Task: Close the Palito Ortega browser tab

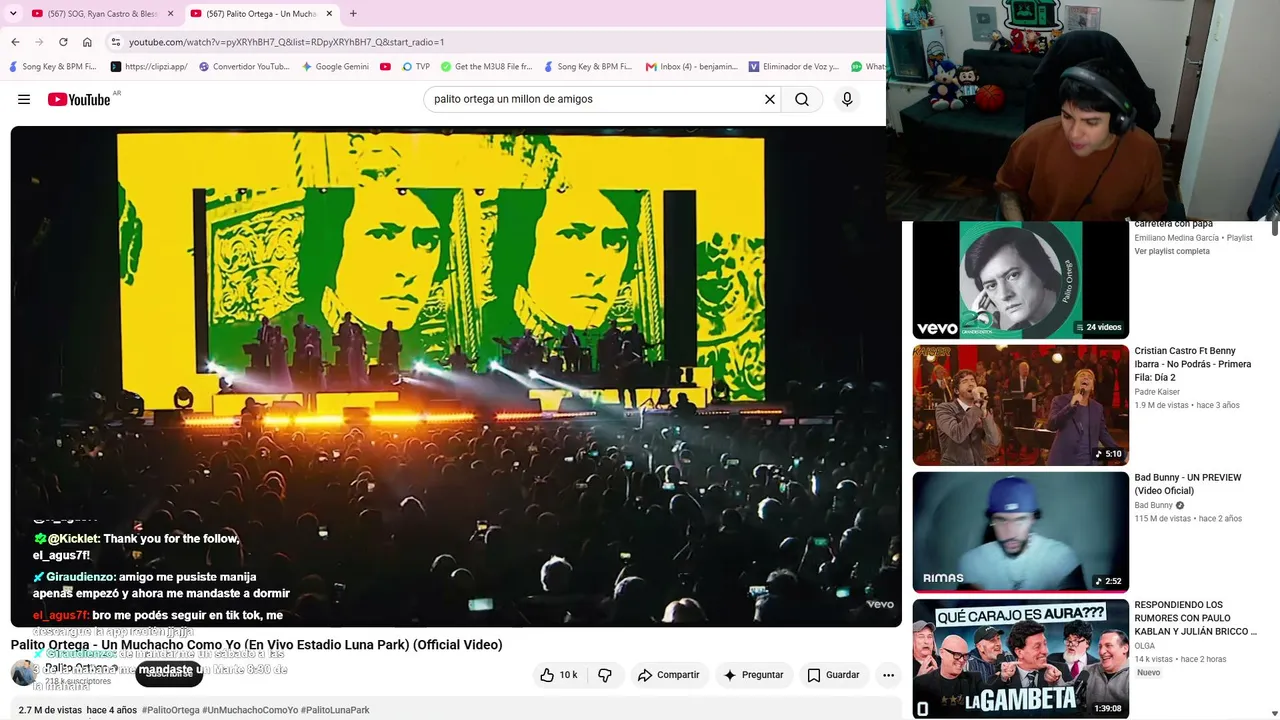Action: [x=329, y=14]
